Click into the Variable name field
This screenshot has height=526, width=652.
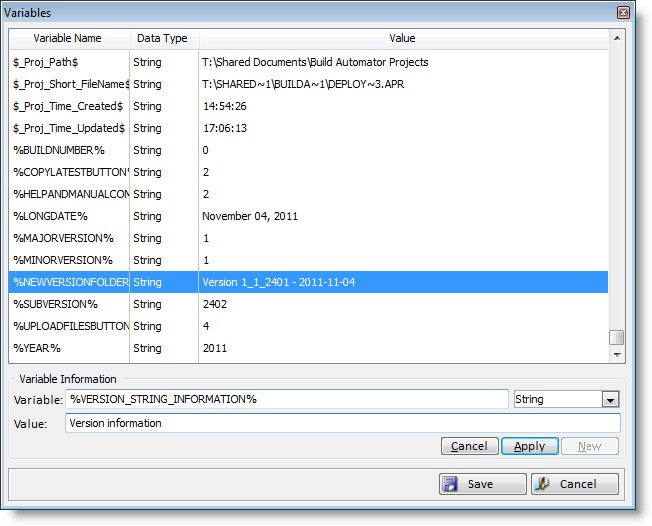286,399
